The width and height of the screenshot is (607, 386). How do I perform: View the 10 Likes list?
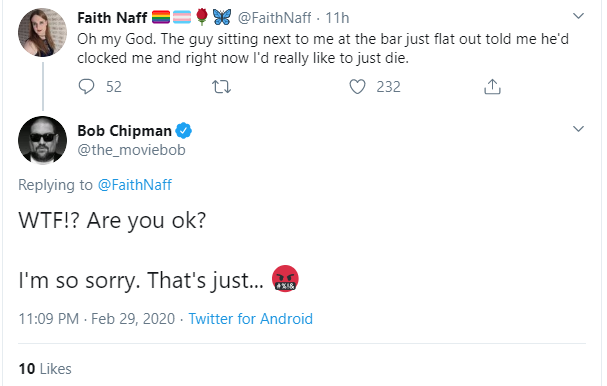pyautogui.click(x=45, y=369)
